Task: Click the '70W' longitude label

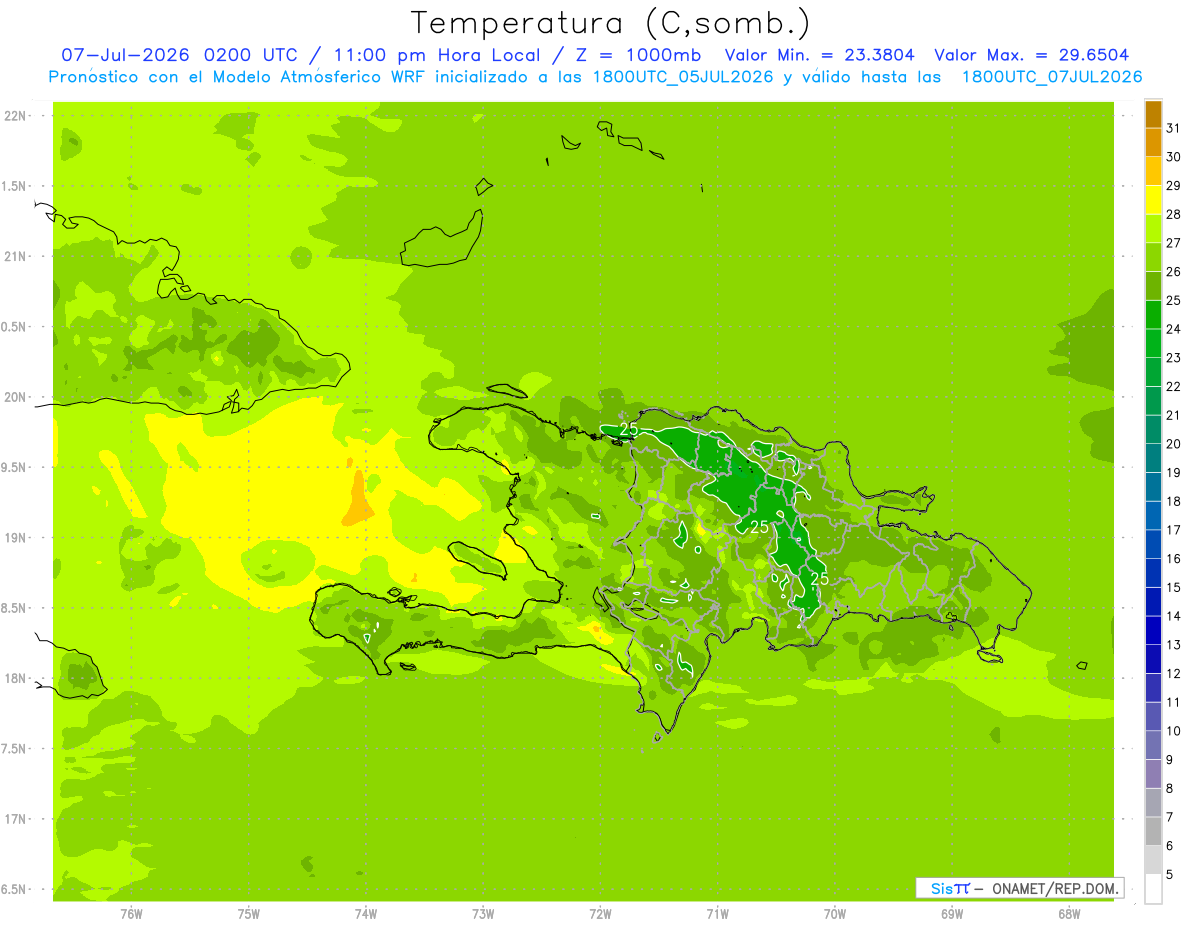Action: 835,914
